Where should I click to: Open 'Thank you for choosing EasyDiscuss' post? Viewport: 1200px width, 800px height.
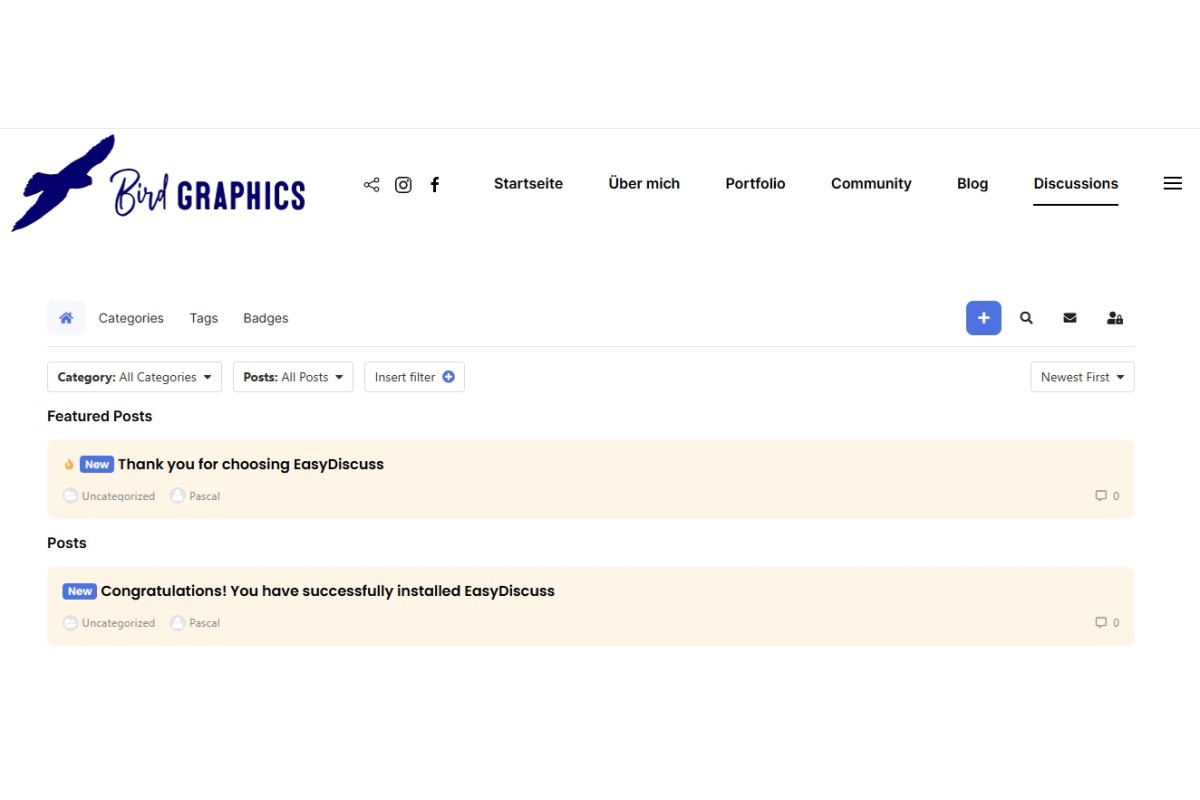[x=250, y=464]
